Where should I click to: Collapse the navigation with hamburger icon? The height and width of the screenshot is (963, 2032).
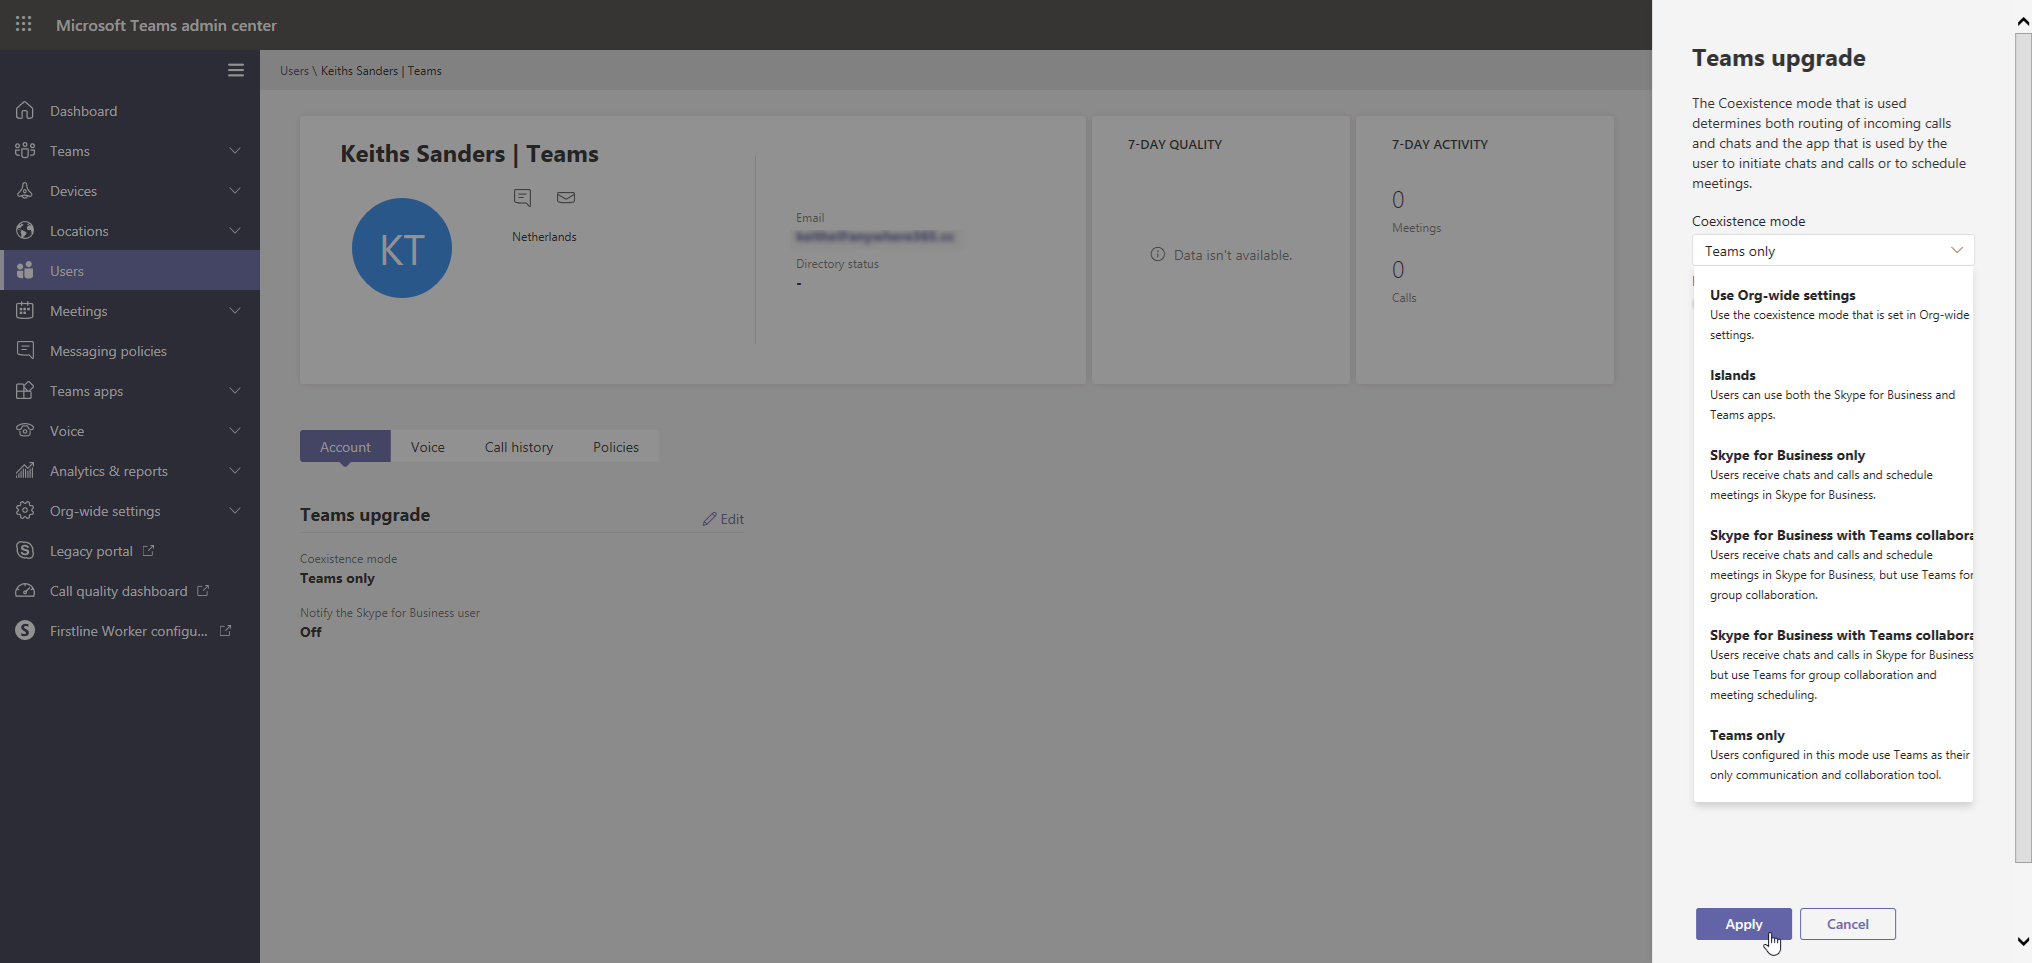point(236,70)
